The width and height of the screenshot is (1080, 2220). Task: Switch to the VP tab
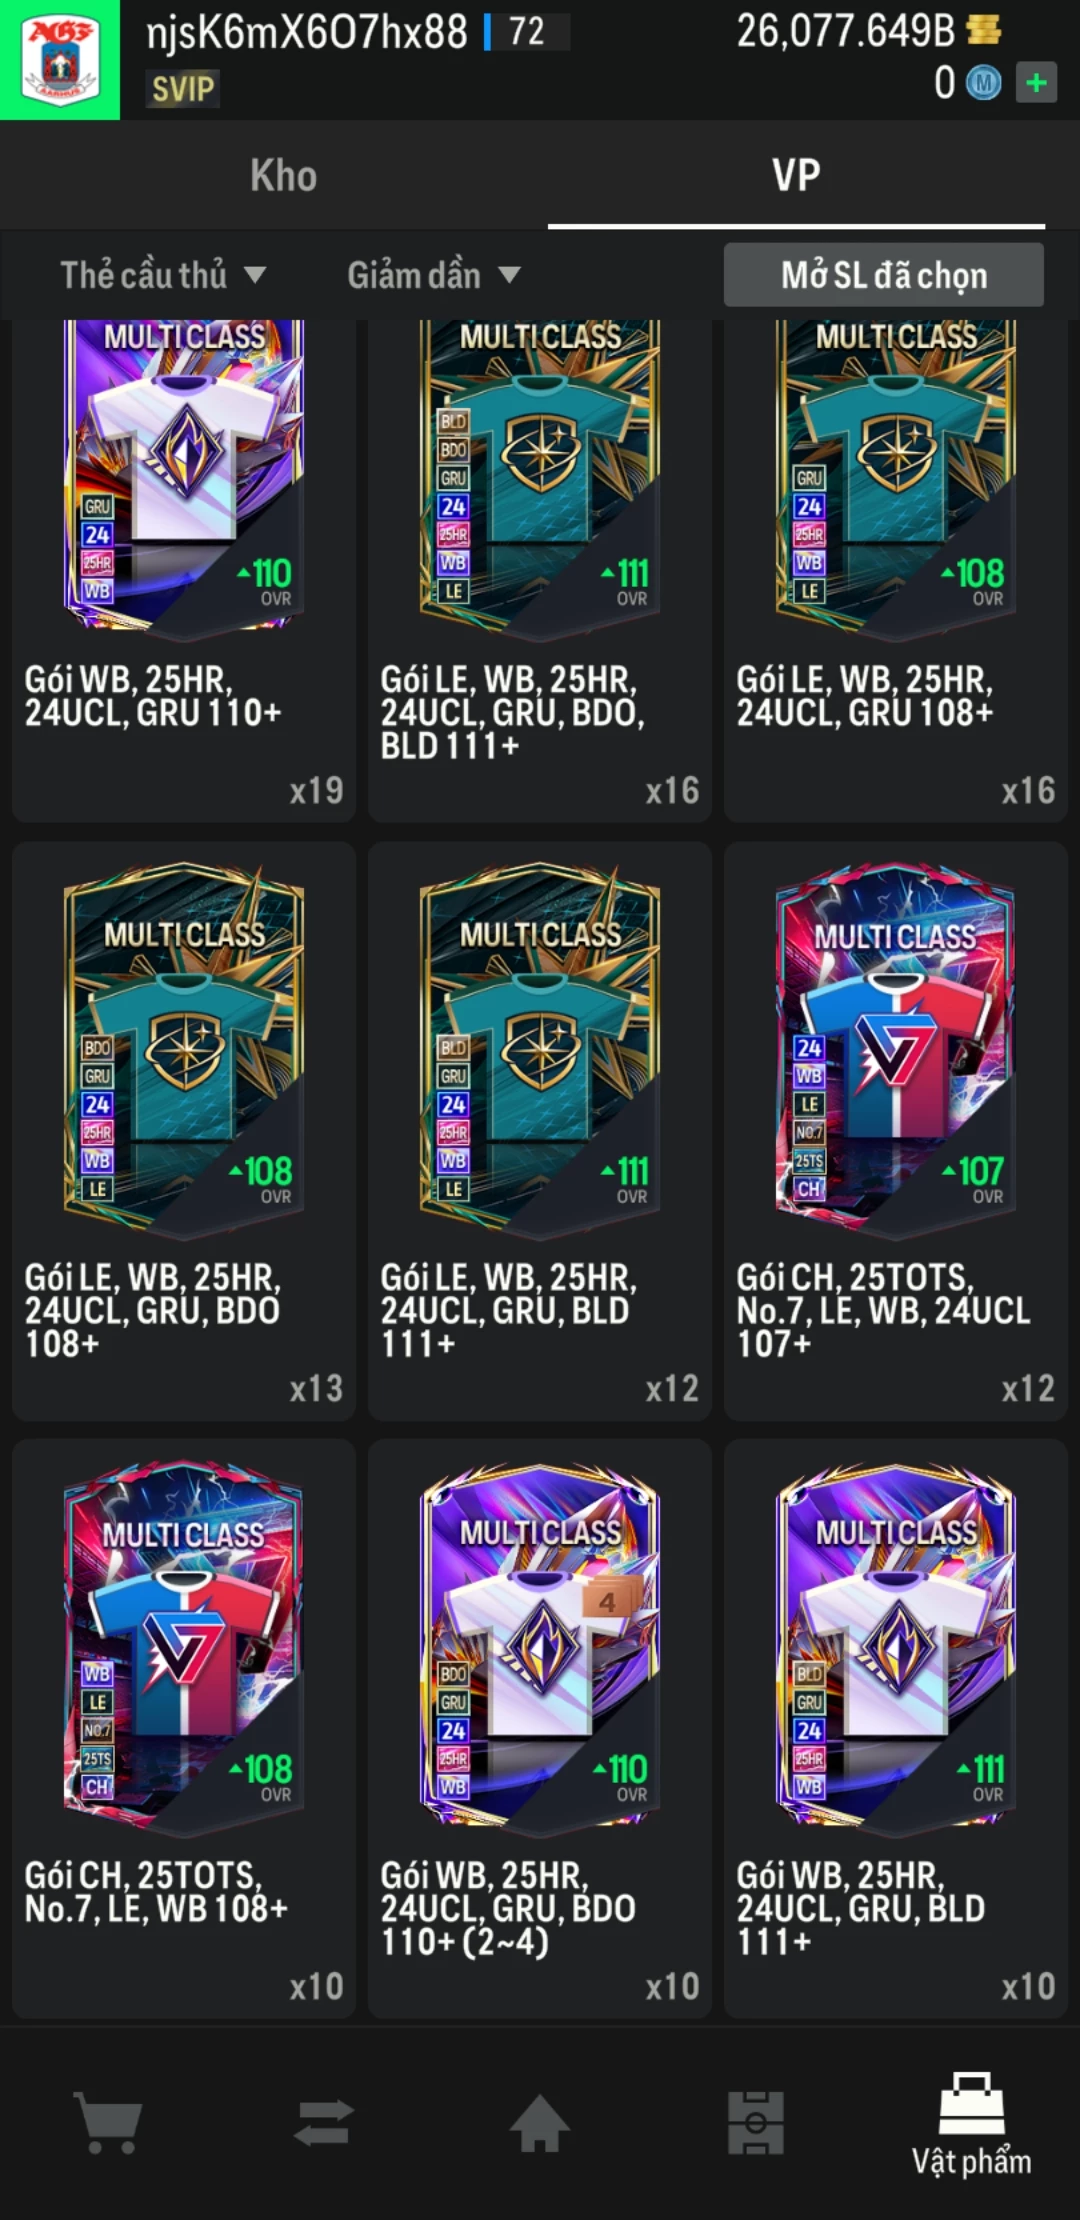tap(796, 175)
